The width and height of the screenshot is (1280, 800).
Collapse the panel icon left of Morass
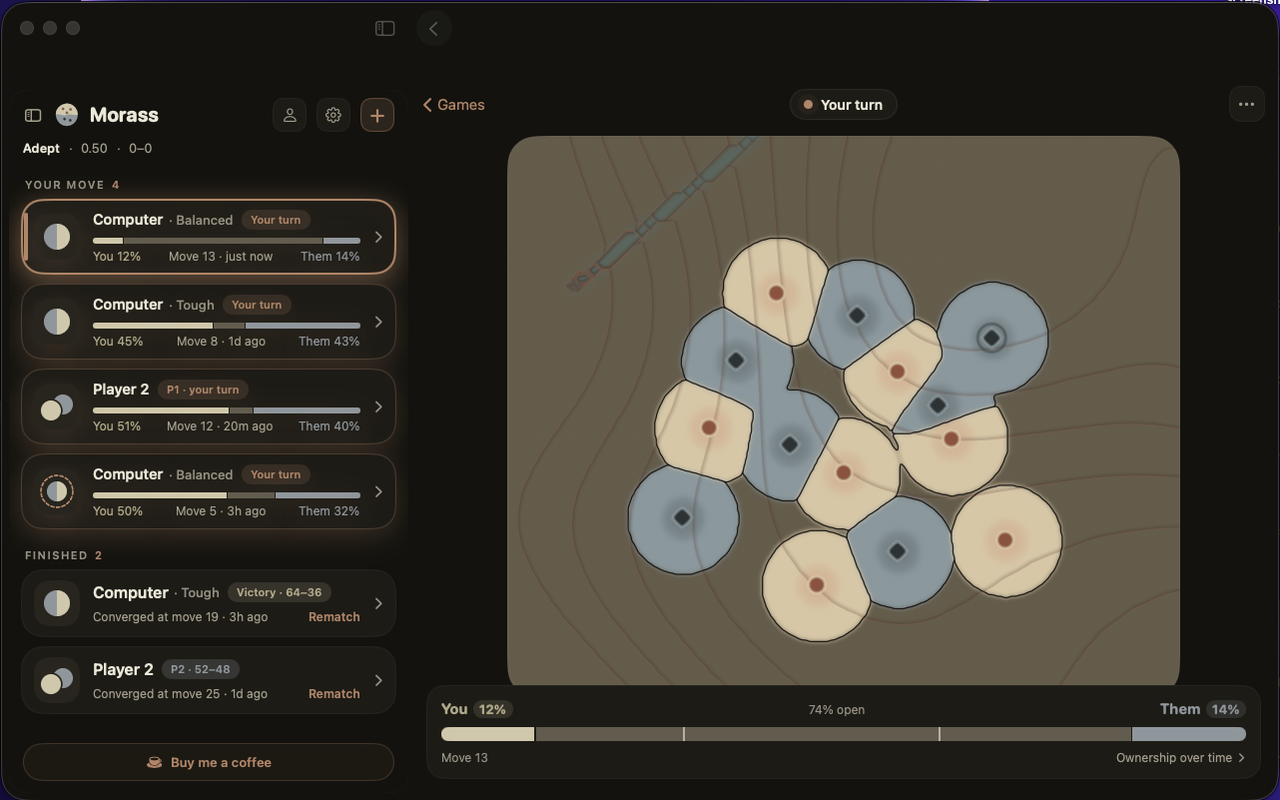(33, 115)
